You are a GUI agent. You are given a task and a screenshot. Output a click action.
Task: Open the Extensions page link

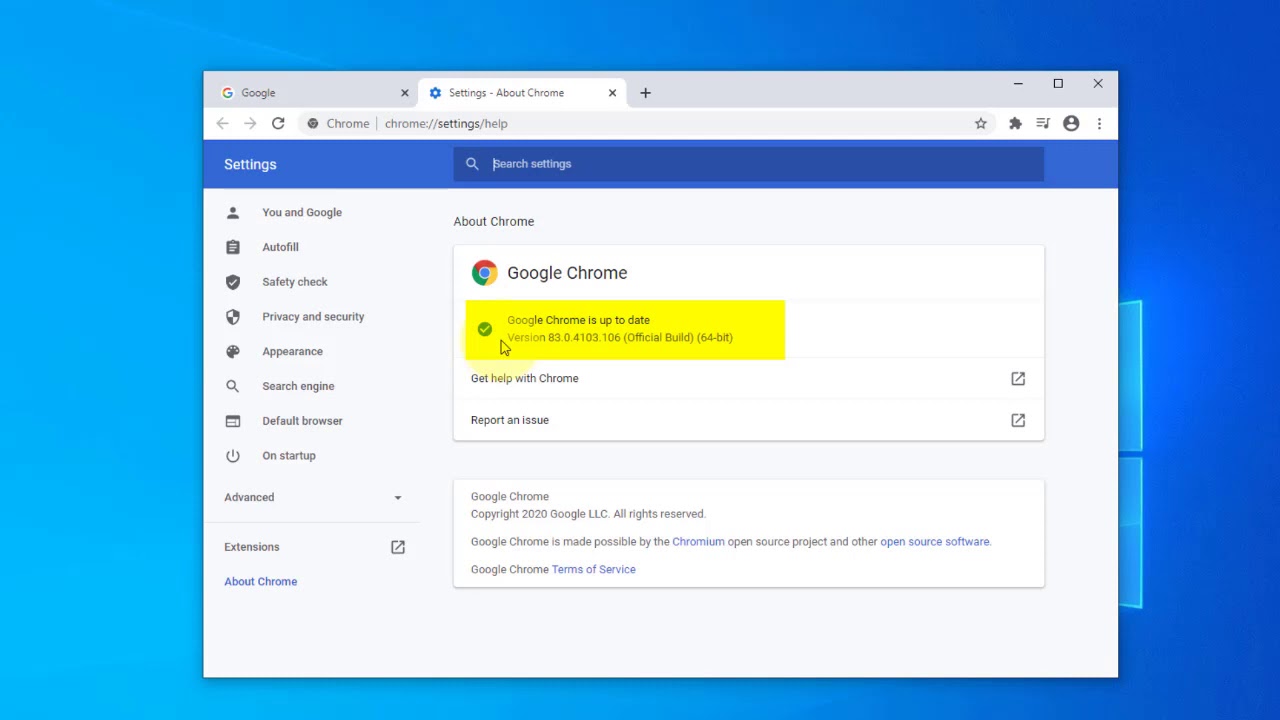point(252,547)
